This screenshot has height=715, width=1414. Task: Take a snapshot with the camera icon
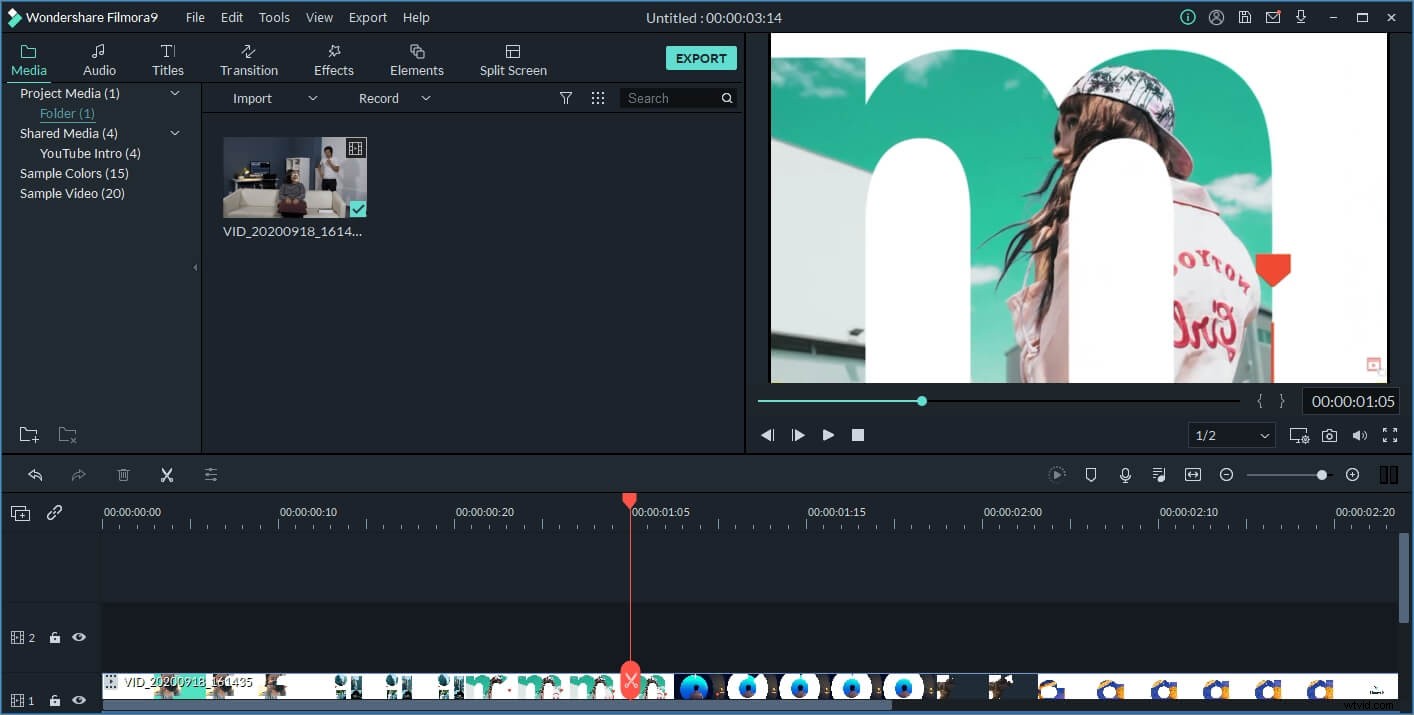[1329, 435]
